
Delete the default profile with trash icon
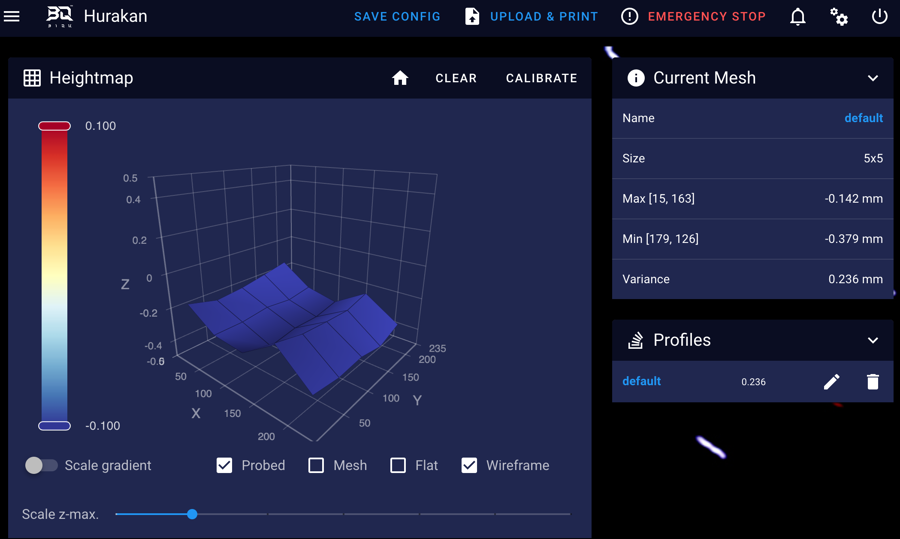tap(872, 382)
